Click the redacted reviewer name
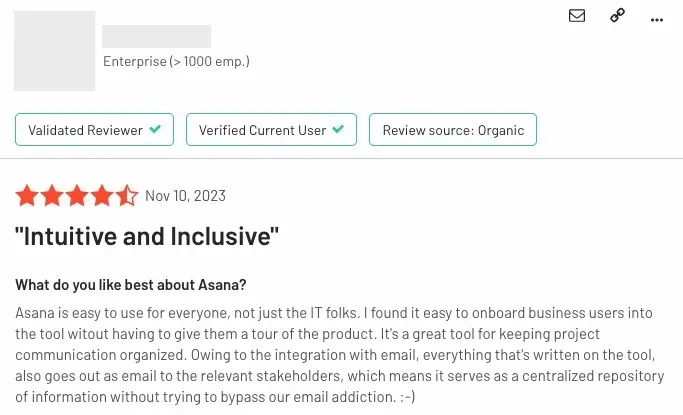The height and width of the screenshot is (415, 683). [156, 36]
